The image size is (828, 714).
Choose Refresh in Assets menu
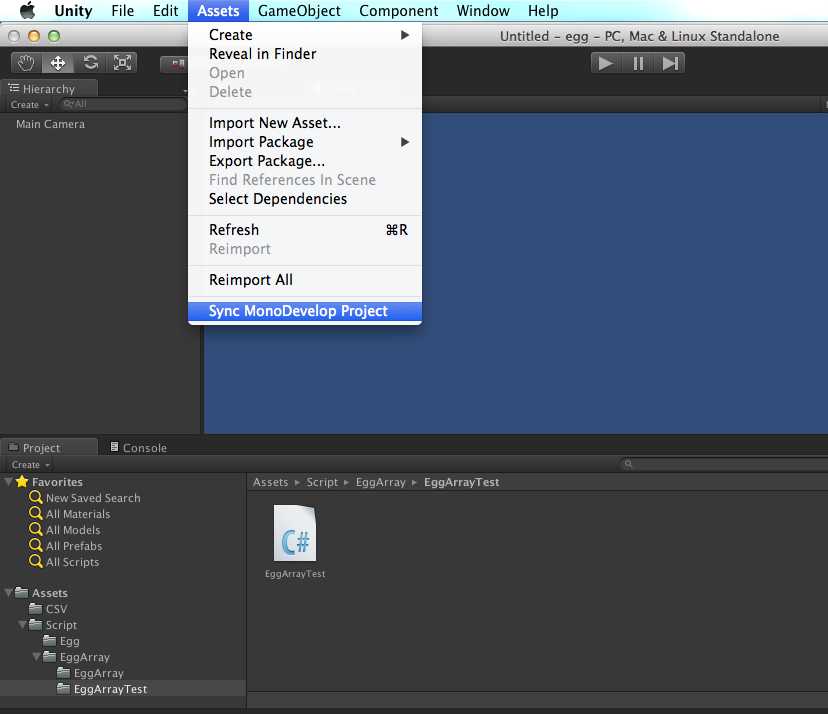305,230
